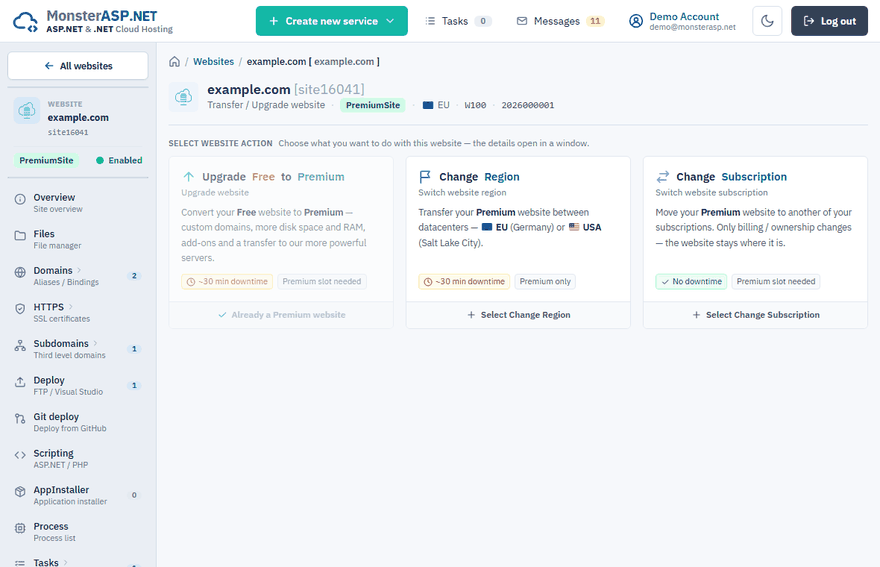Click the Demo Account user icon
This screenshot has height=567, width=880.
pos(635,21)
